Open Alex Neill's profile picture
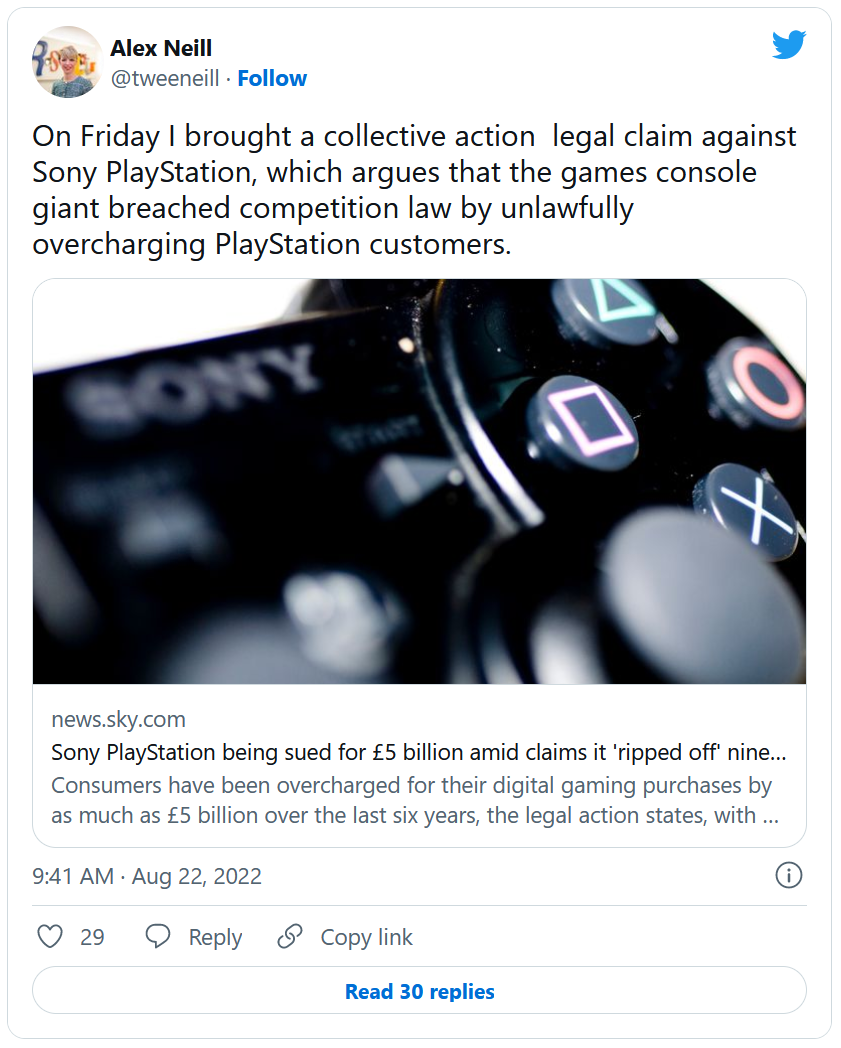Viewport: 841px width, 1048px height. click(x=67, y=62)
